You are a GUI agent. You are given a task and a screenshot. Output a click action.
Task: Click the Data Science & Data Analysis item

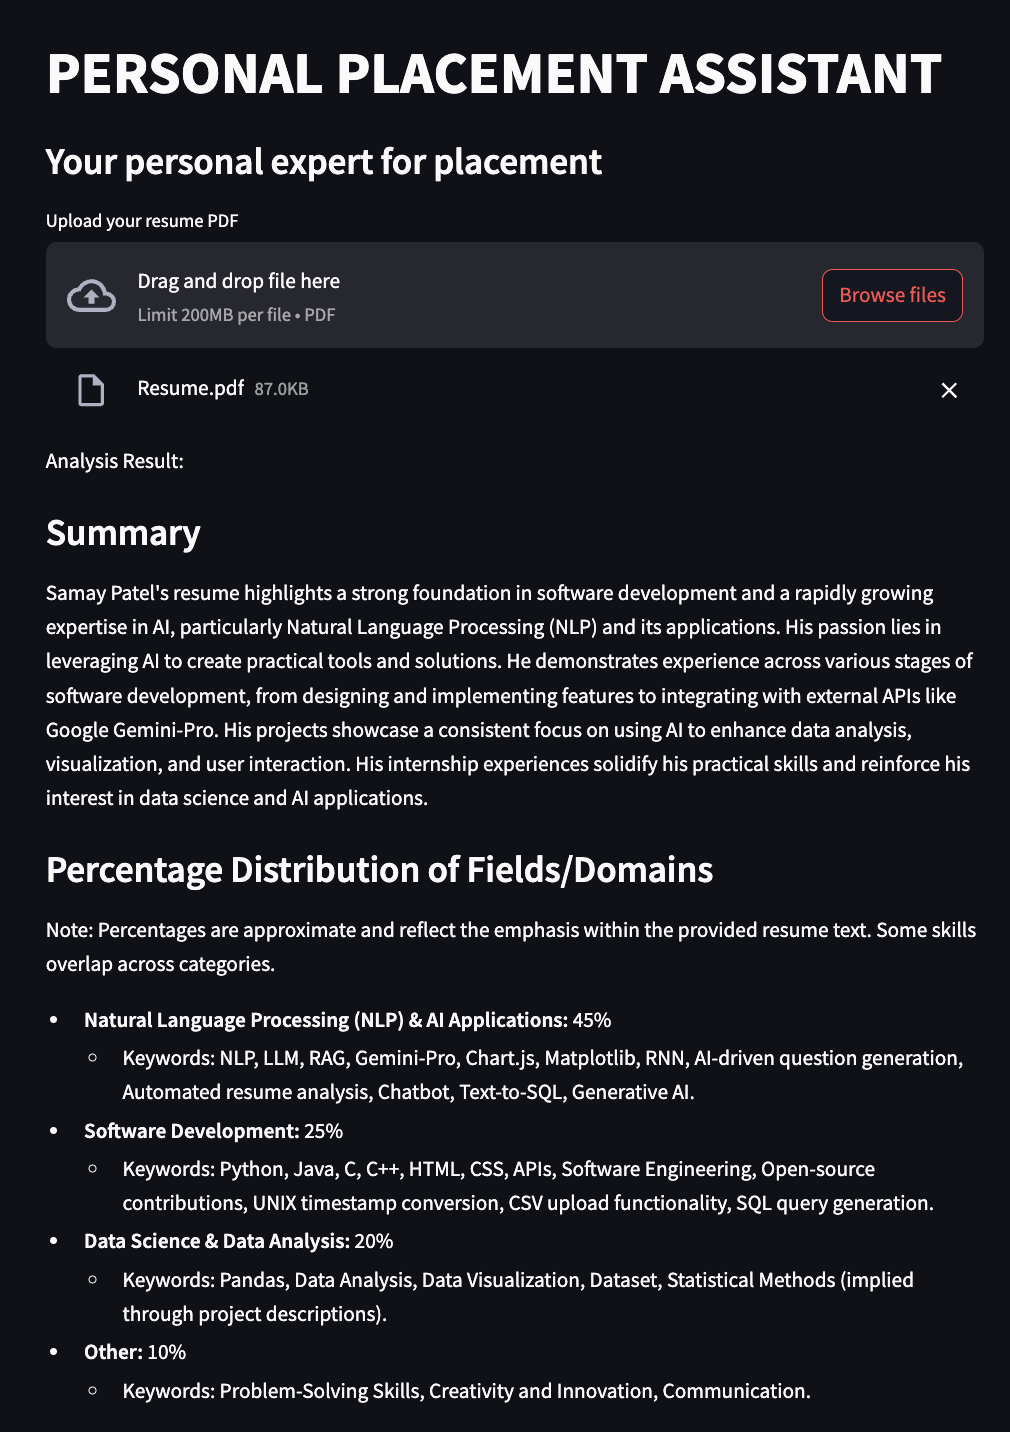(x=238, y=1241)
